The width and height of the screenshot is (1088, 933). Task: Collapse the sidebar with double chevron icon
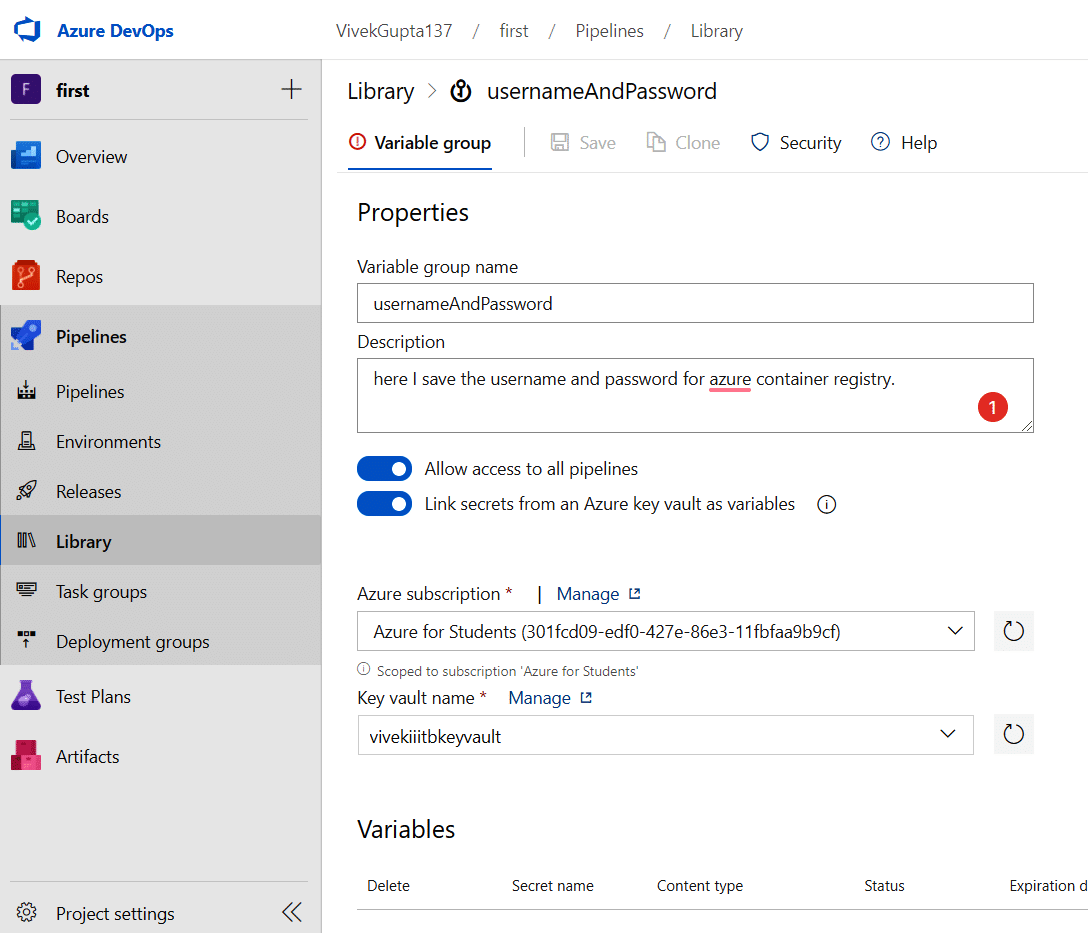tap(291, 912)
